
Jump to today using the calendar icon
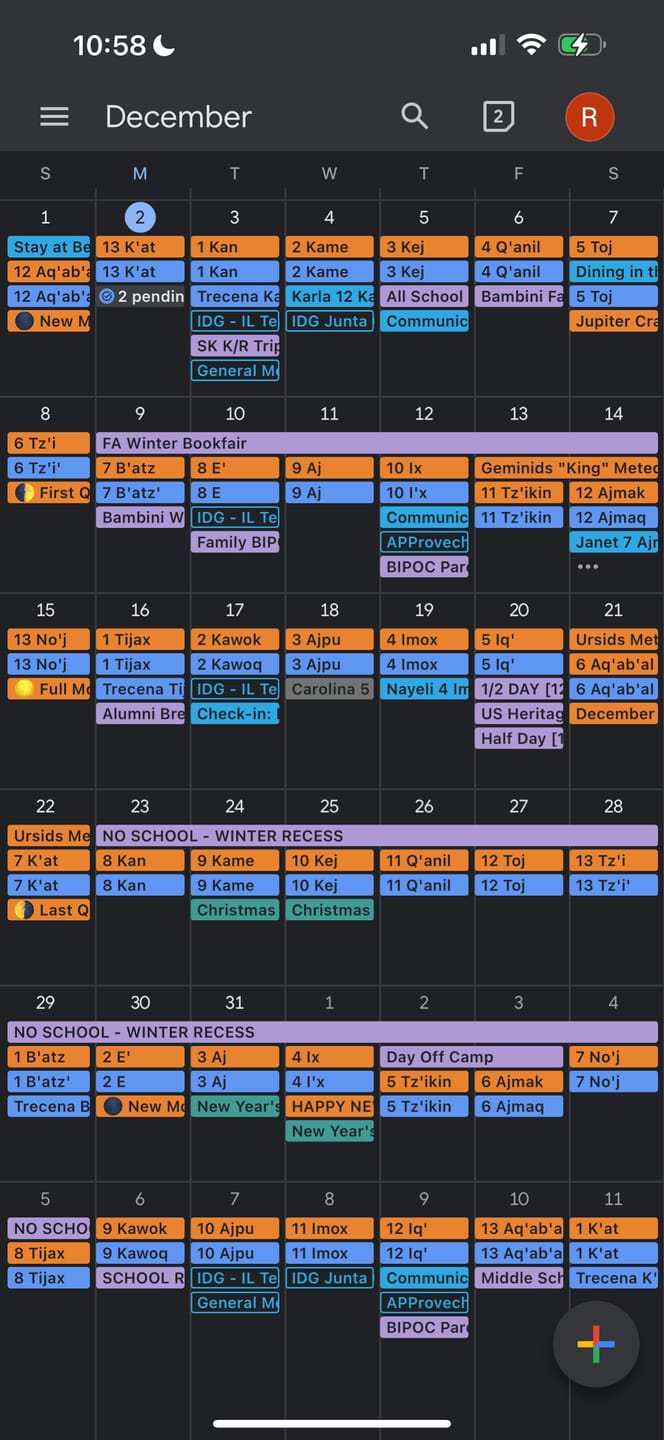498,117
